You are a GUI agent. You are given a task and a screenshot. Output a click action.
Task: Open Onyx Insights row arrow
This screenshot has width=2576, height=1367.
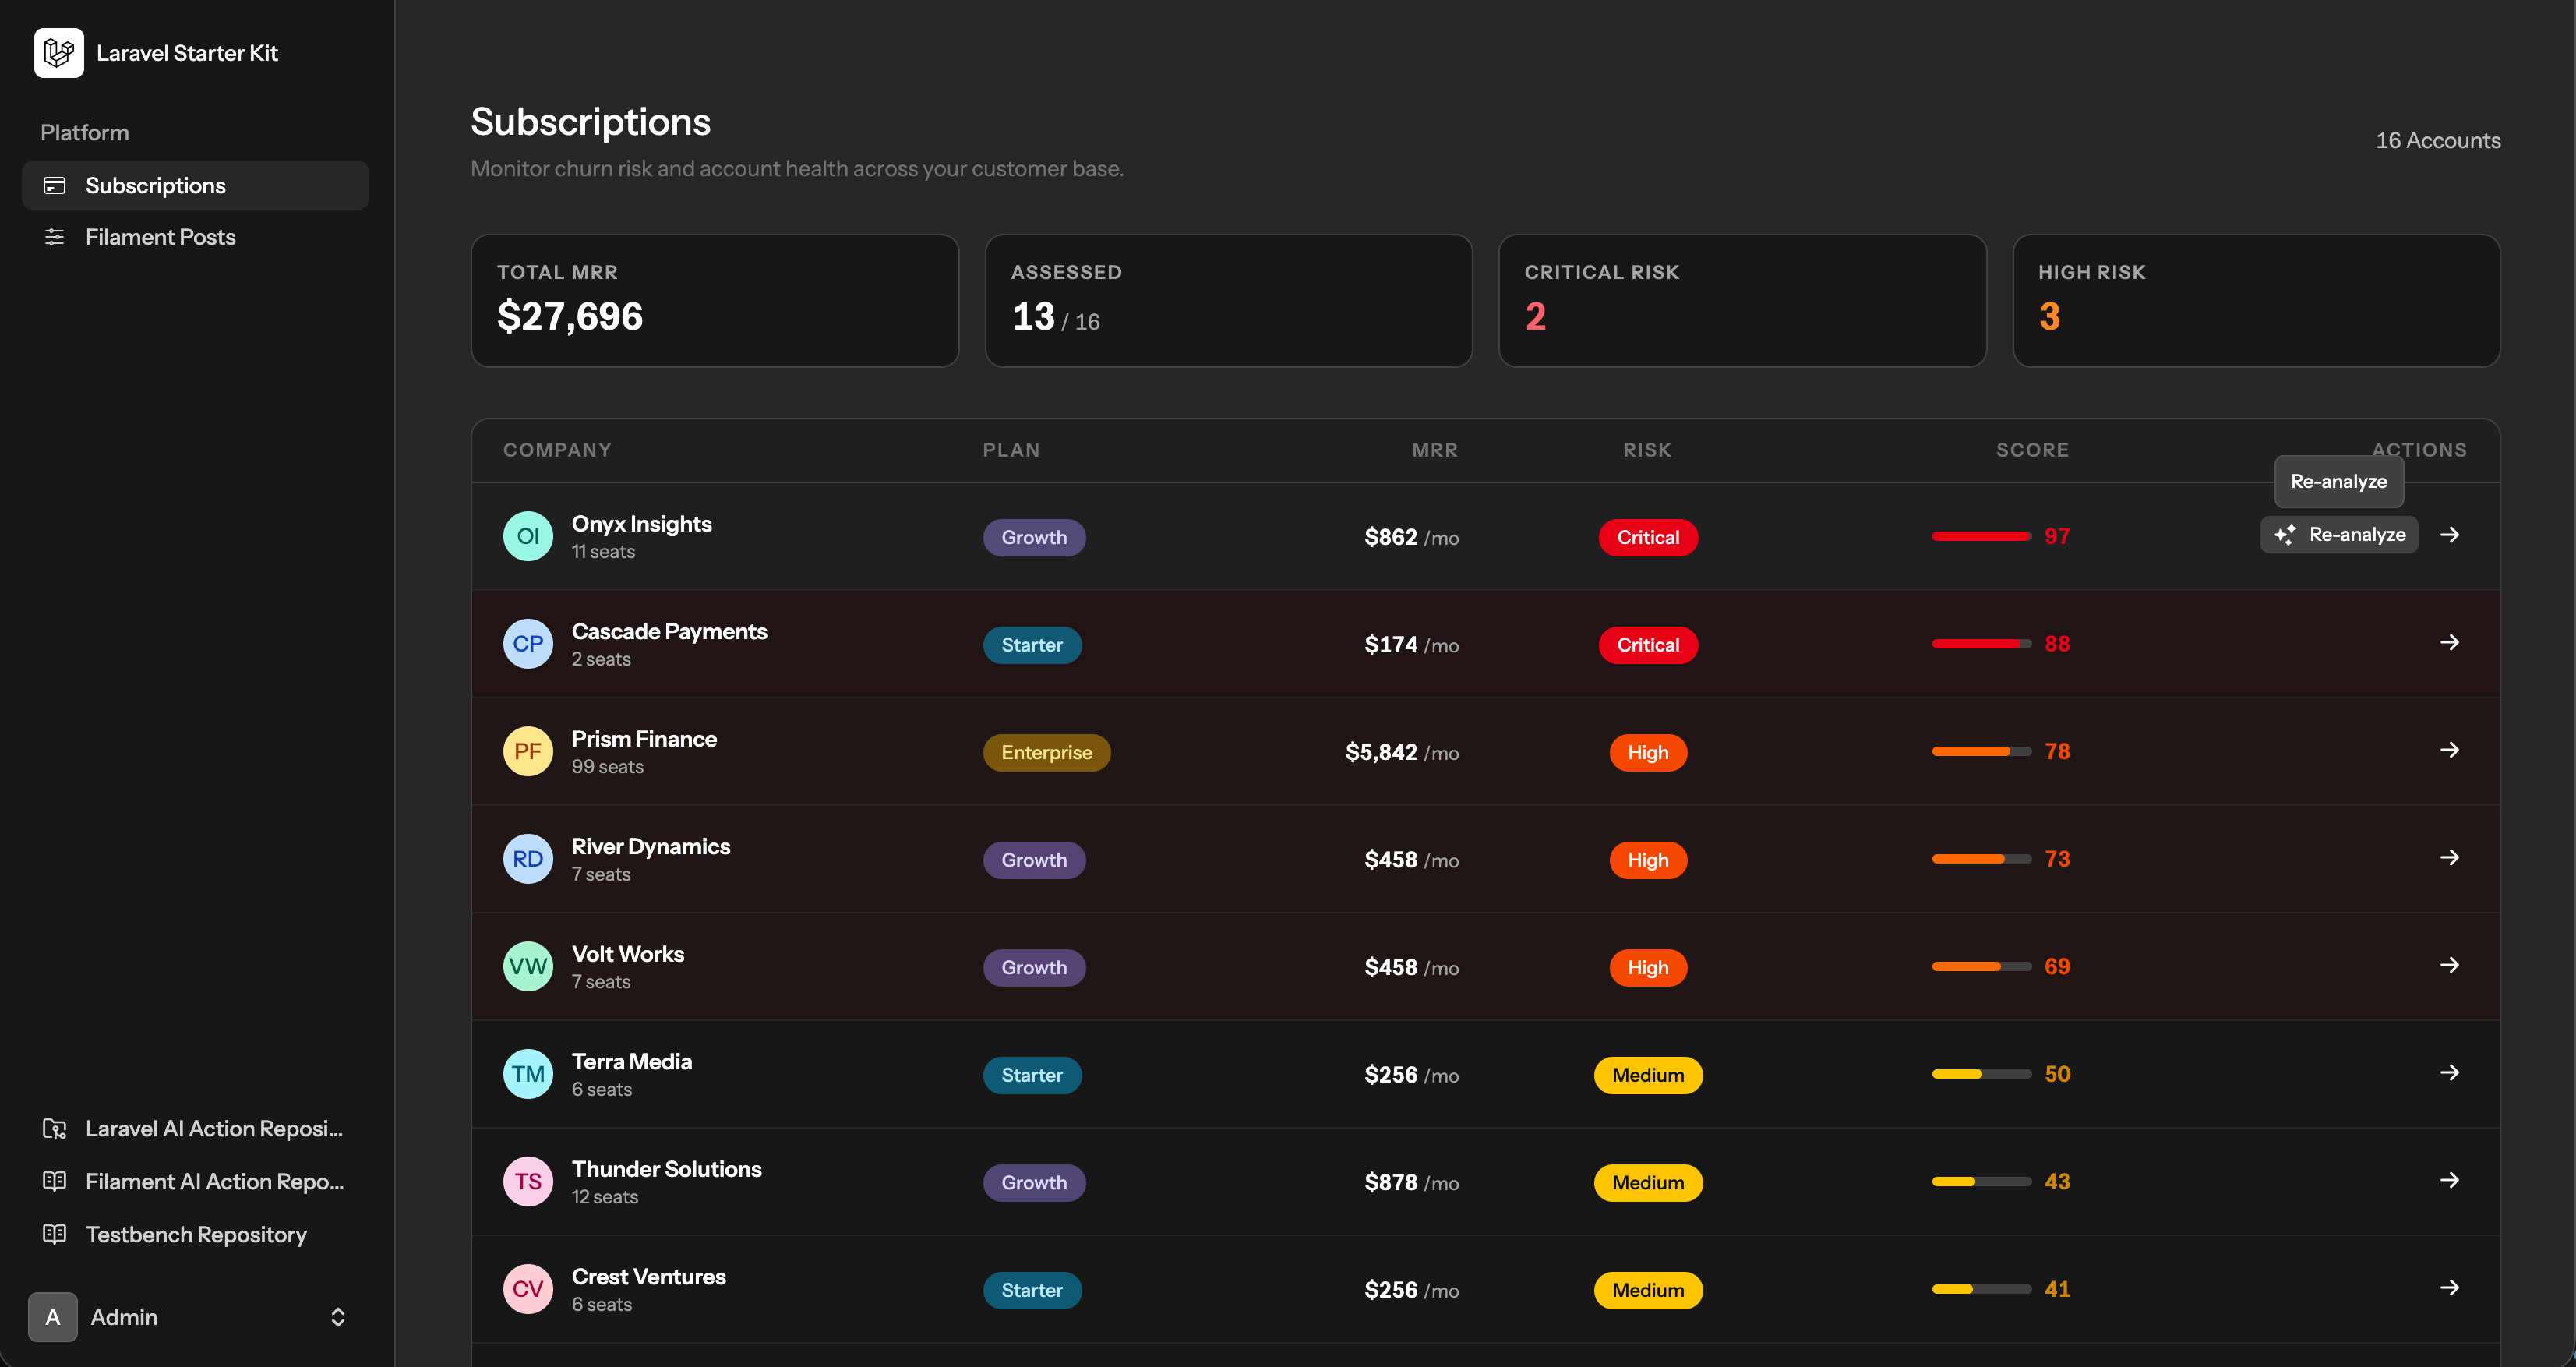(2449, 535)
